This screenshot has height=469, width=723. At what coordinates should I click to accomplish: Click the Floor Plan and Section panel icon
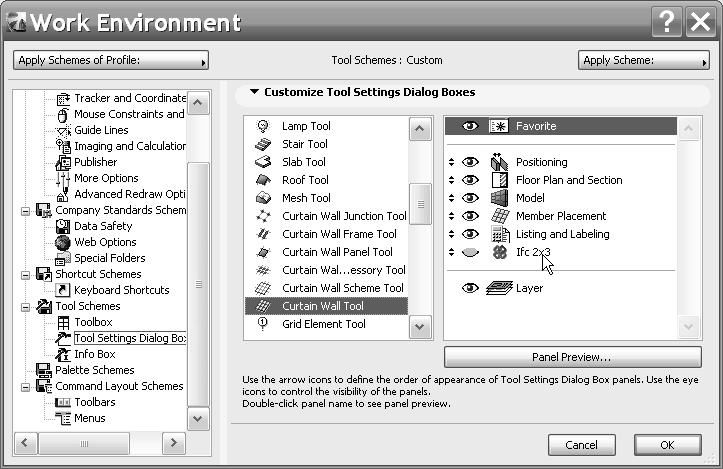pos(500,180)
